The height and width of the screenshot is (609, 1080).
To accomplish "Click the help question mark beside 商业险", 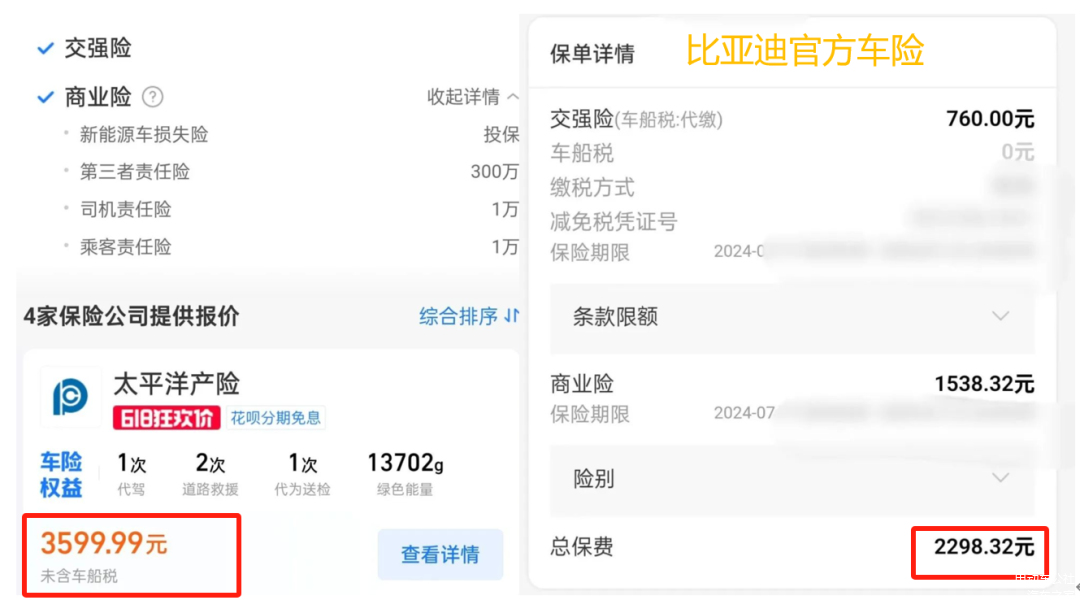I will click(152, 97).
